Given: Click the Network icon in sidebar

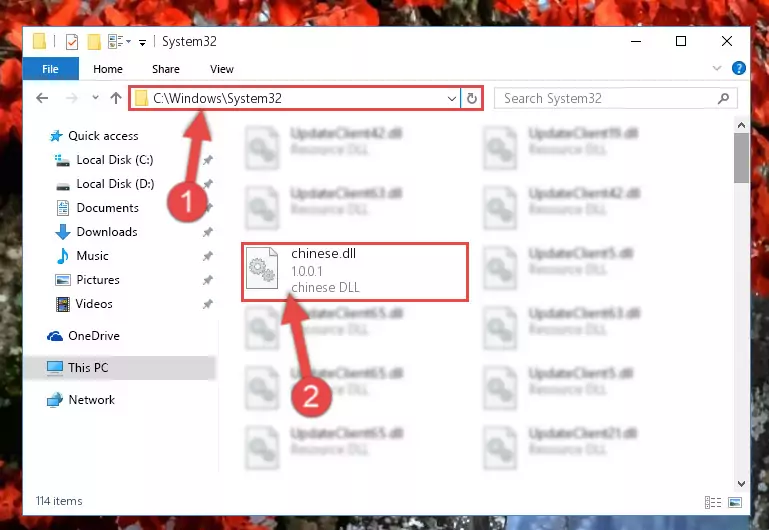Looking at the screenshot, I should (55, 400).
